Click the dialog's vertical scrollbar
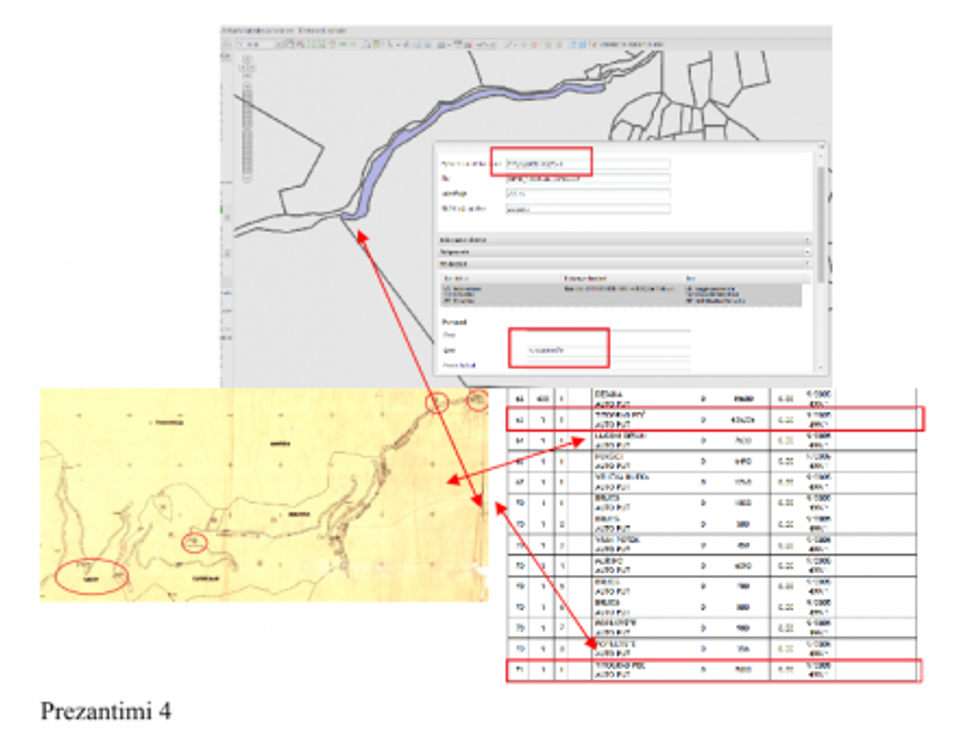Screen dimensions: 980x736 pos(821,220)
